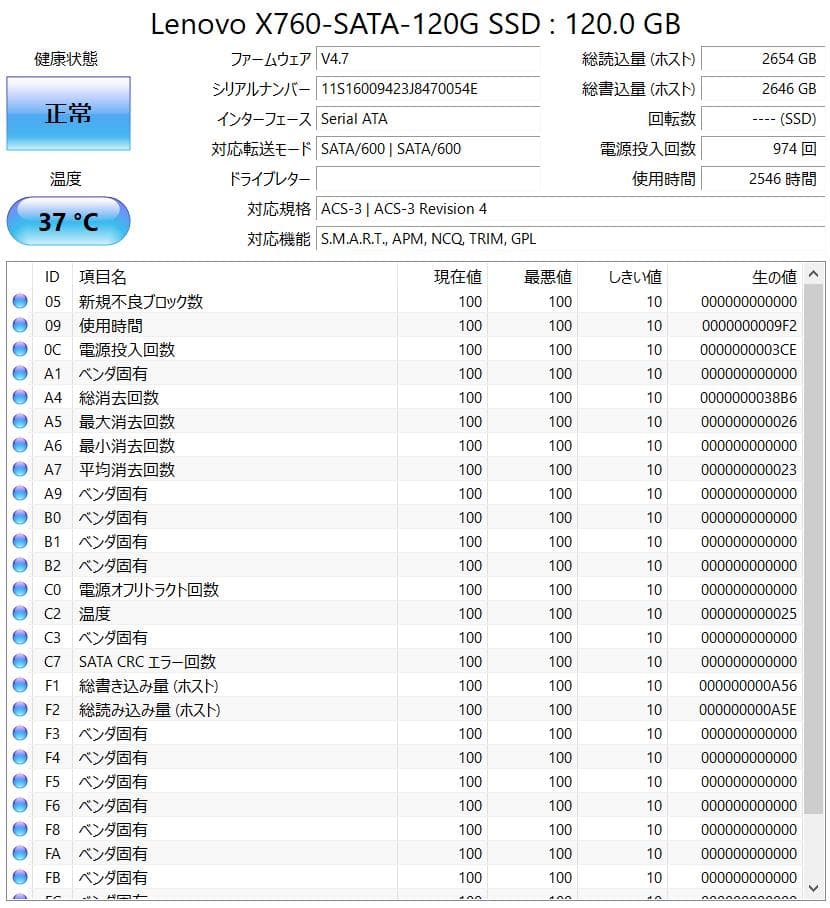Click the serial number field 11S16009423J8470054E
830x908 pixels.
point(427,89)
